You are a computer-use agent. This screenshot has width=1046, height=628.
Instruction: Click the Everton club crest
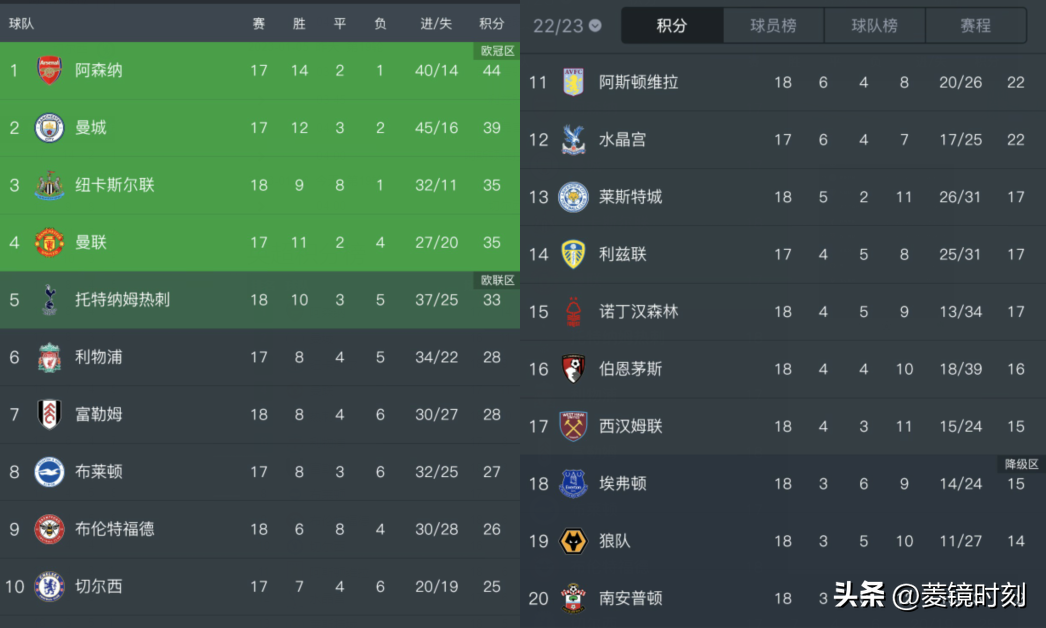(x=573, y=484)
